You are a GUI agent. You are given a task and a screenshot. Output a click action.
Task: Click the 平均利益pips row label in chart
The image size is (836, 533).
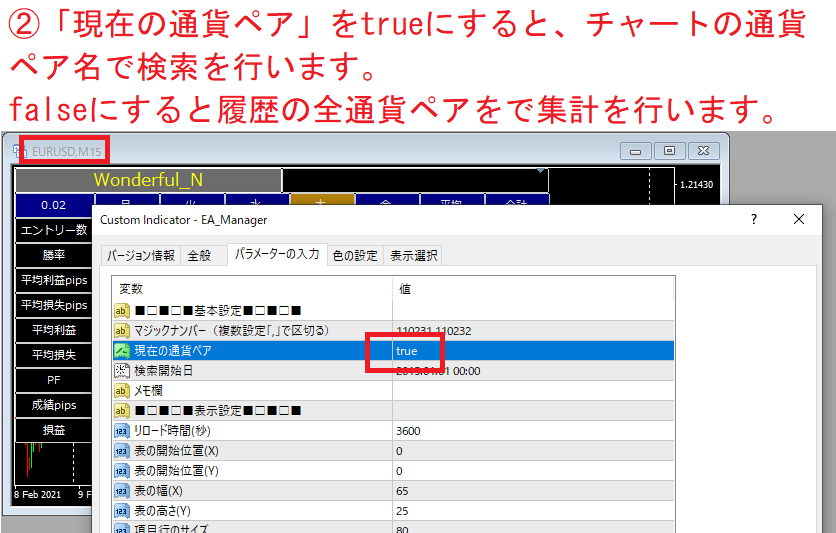coord(53,280)
